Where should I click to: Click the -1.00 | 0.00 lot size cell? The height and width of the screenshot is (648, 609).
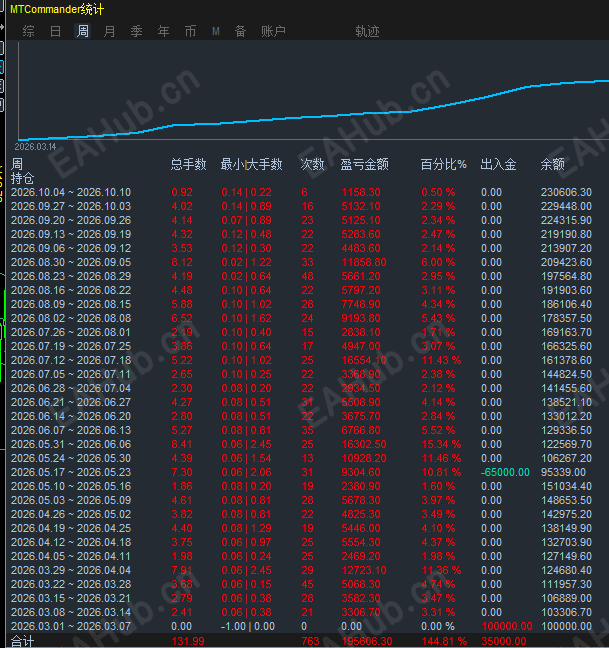(248, 627)
